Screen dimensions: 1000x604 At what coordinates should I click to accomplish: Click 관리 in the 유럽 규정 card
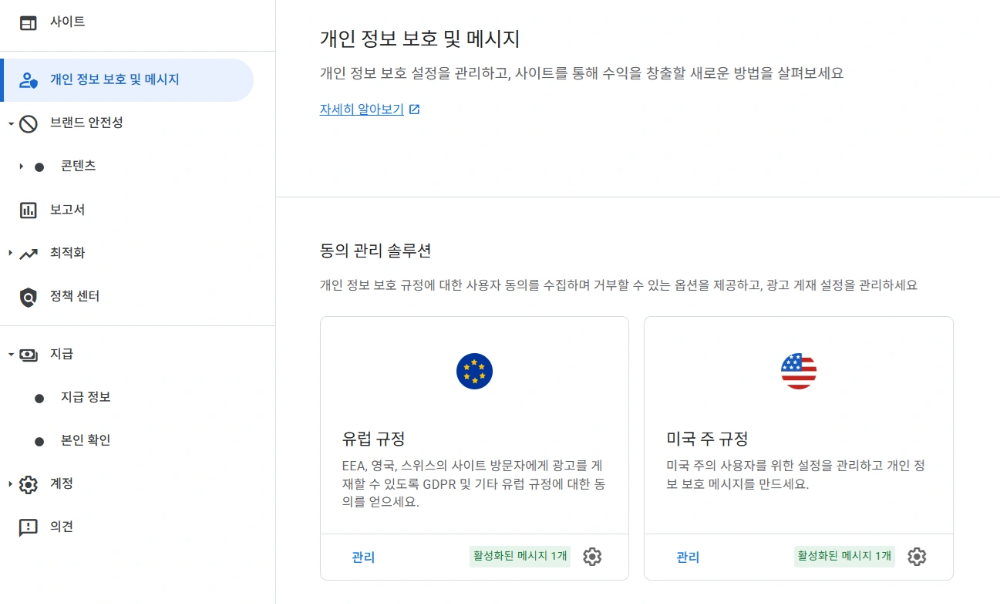(x=363, y=557)
